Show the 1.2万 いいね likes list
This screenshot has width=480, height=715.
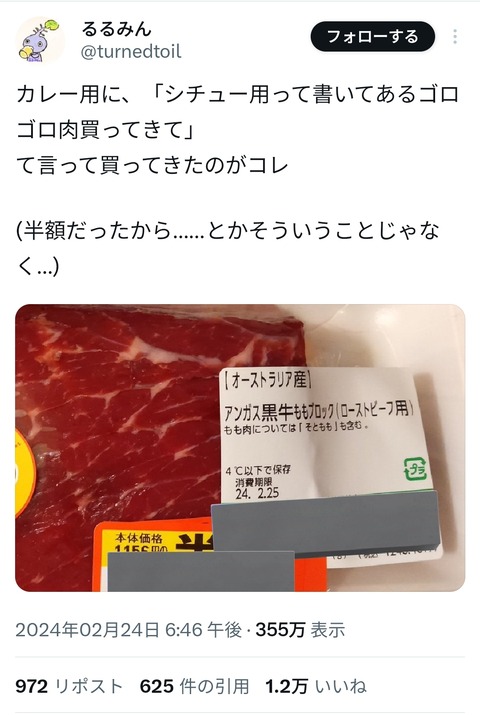click(316, 686)
